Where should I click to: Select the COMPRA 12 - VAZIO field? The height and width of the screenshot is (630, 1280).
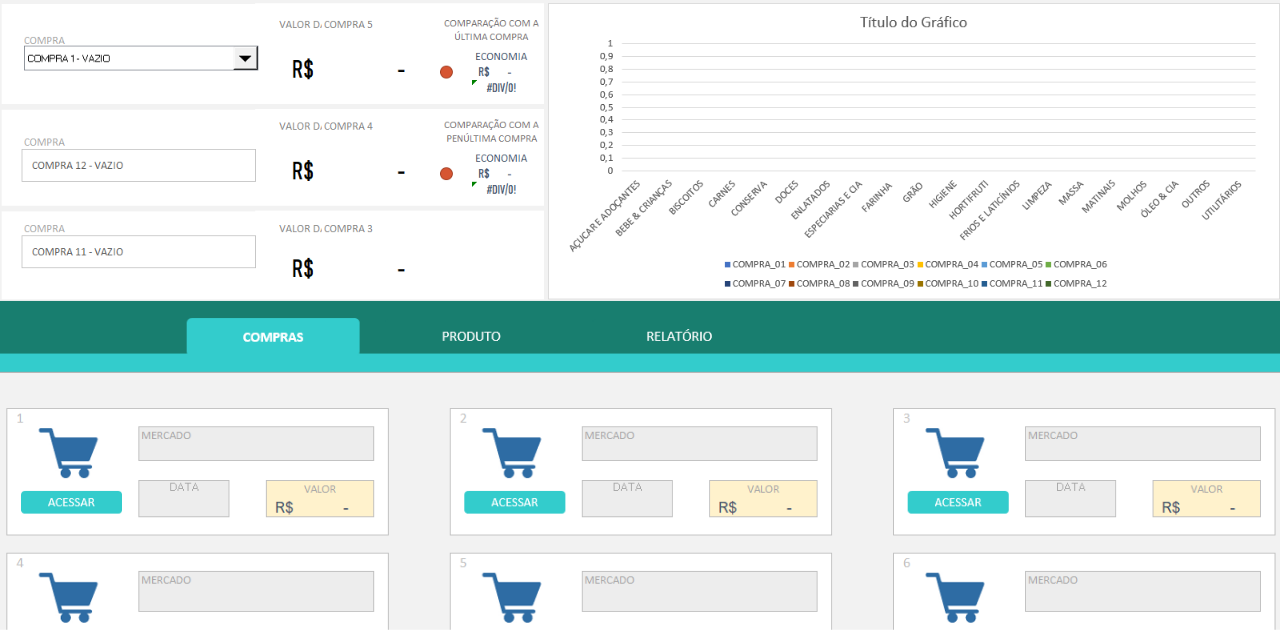click(x=138, y=166)
